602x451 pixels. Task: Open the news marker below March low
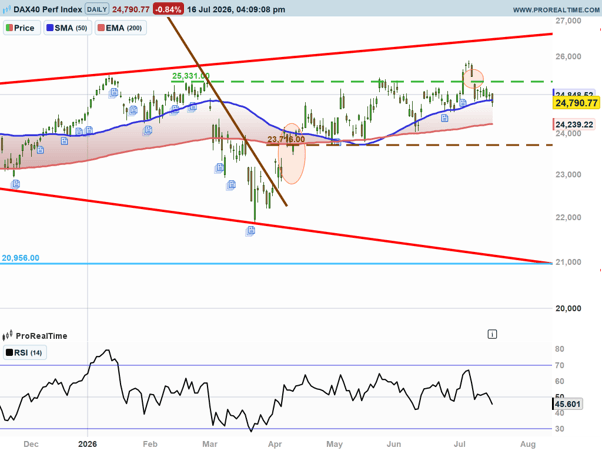[x=251, y=231]
